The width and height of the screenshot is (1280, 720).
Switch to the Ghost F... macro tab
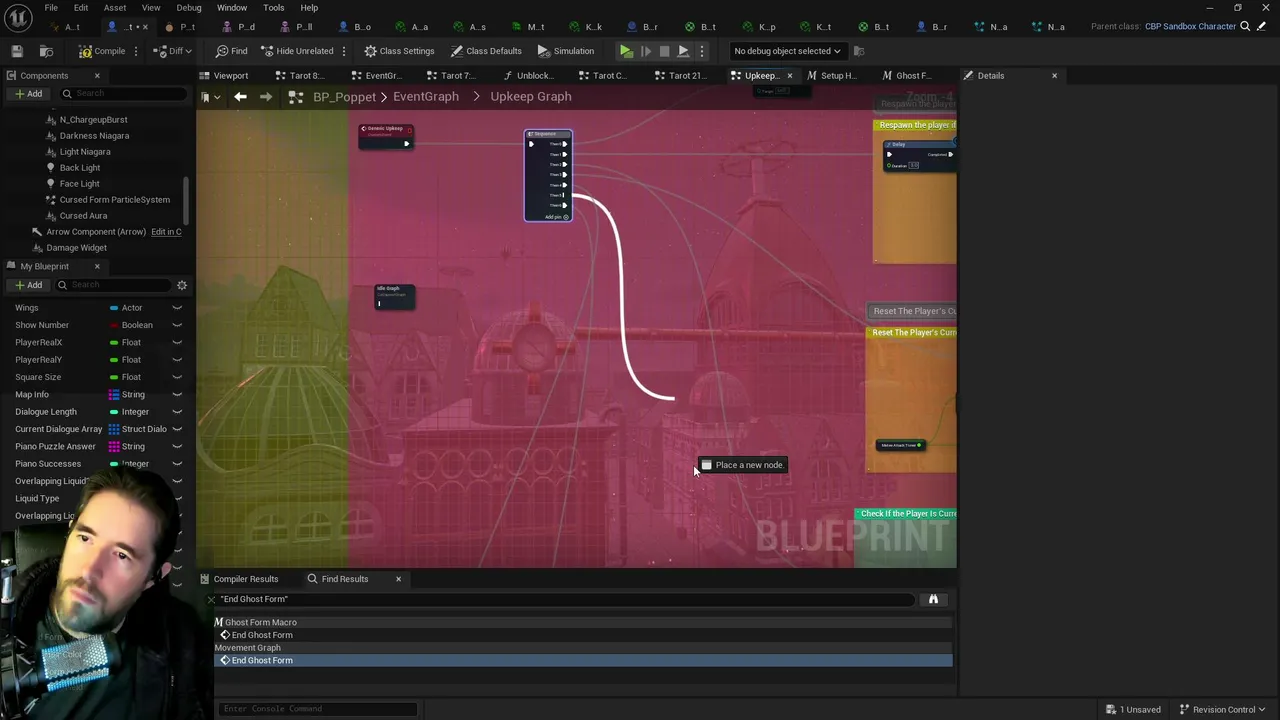click(906, 75)
